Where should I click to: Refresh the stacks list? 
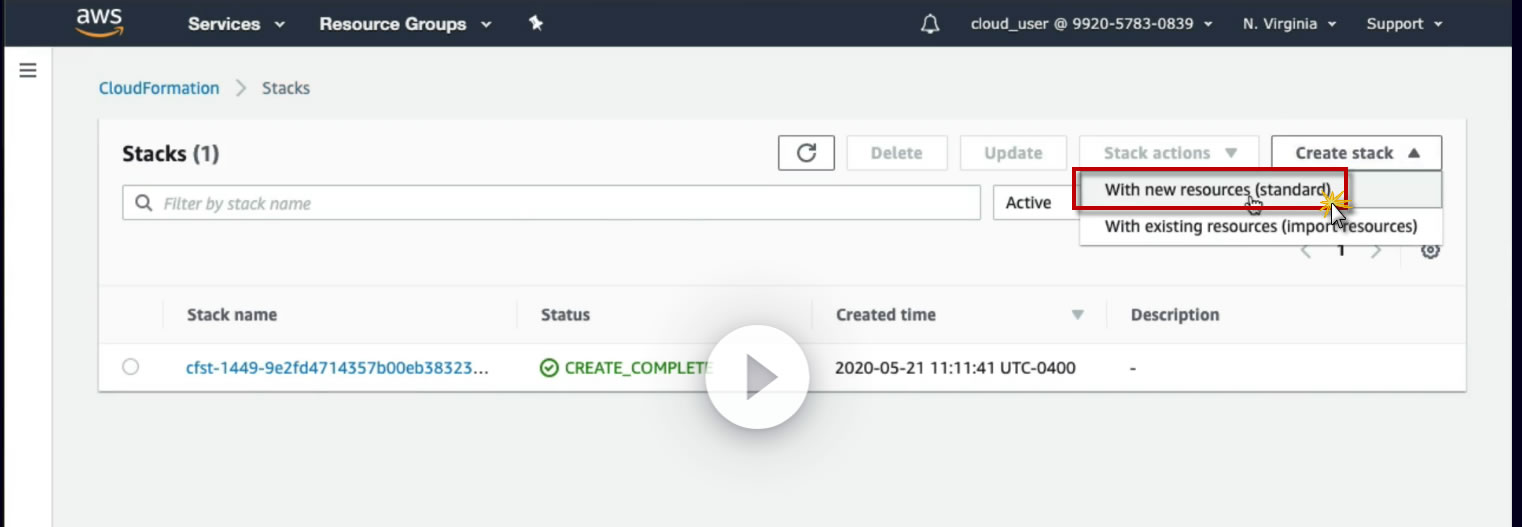(x=806, y=153)
